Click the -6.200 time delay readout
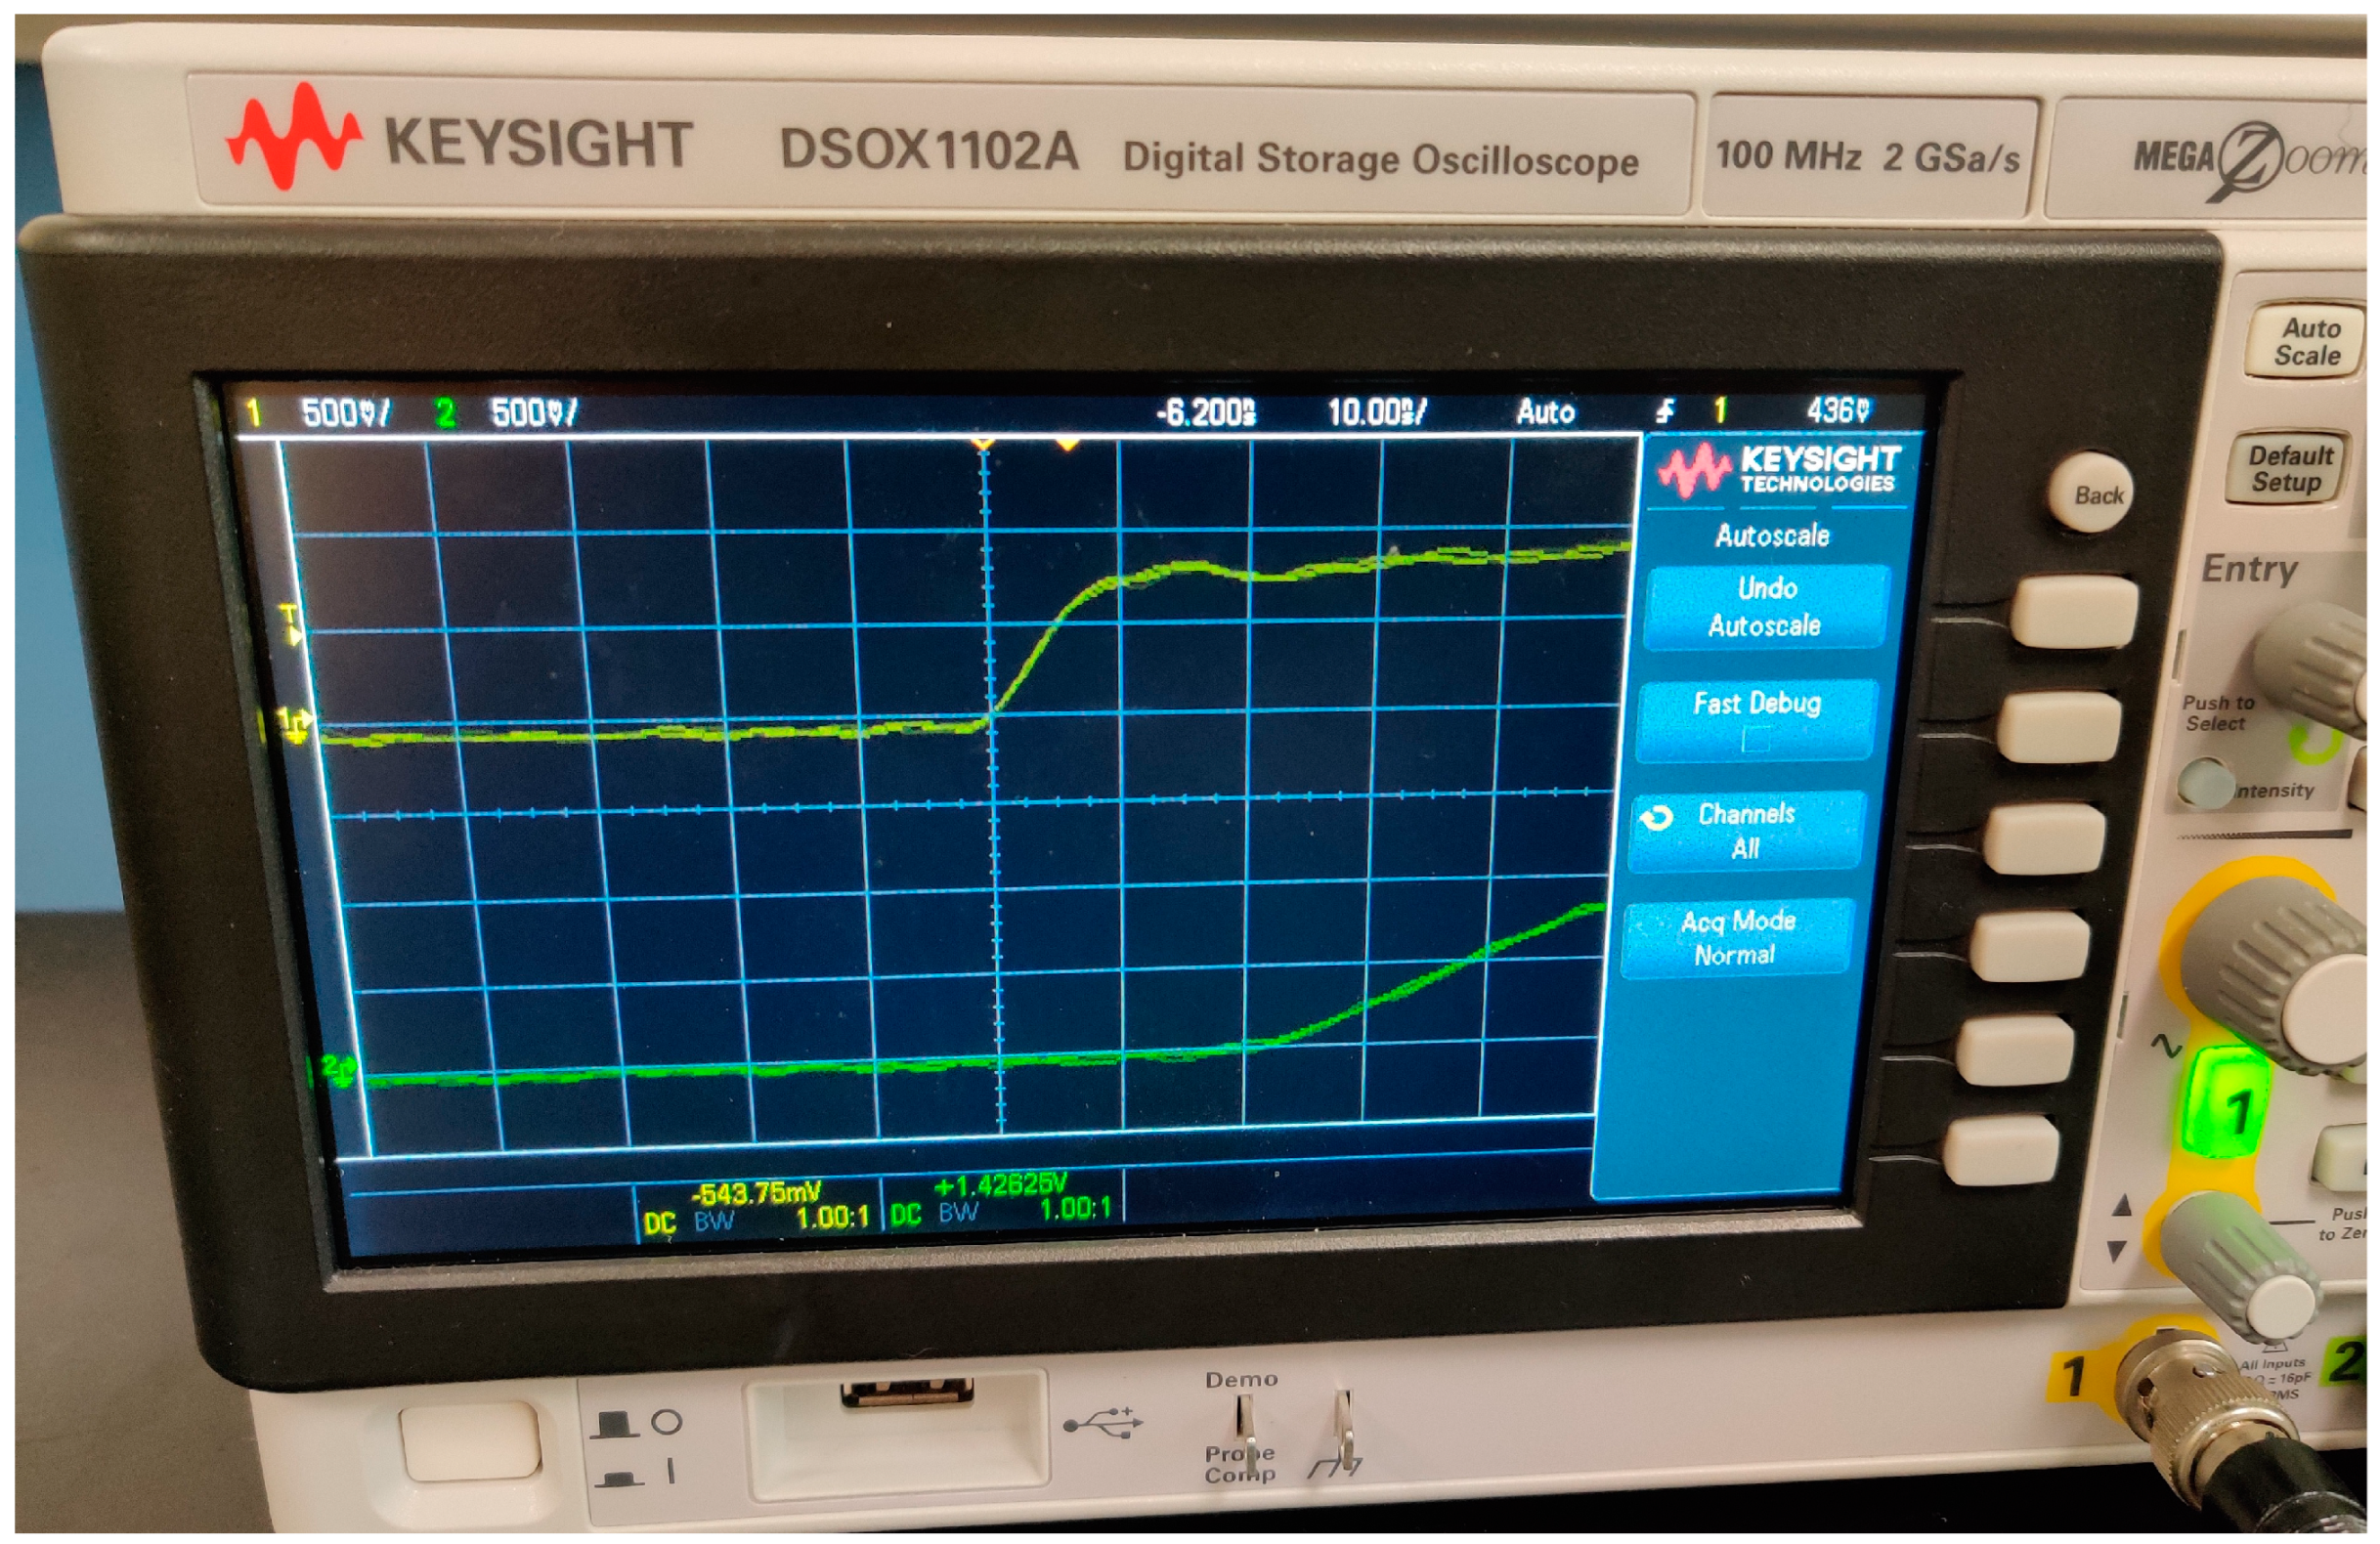2380x1544 pixels. pyautogui.click(x=1206, y=412)
